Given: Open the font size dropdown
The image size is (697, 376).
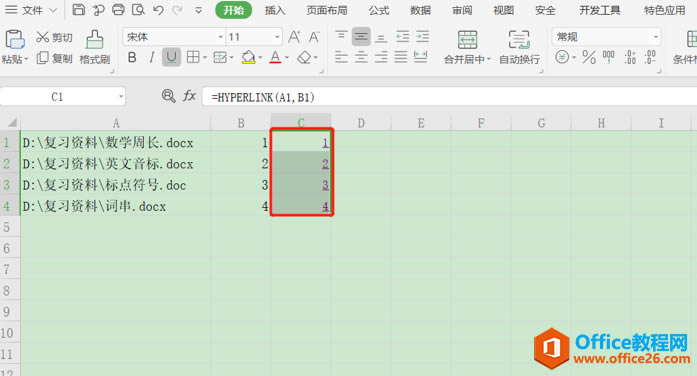Looking at the screenshot, I should (x=277, y=37).
